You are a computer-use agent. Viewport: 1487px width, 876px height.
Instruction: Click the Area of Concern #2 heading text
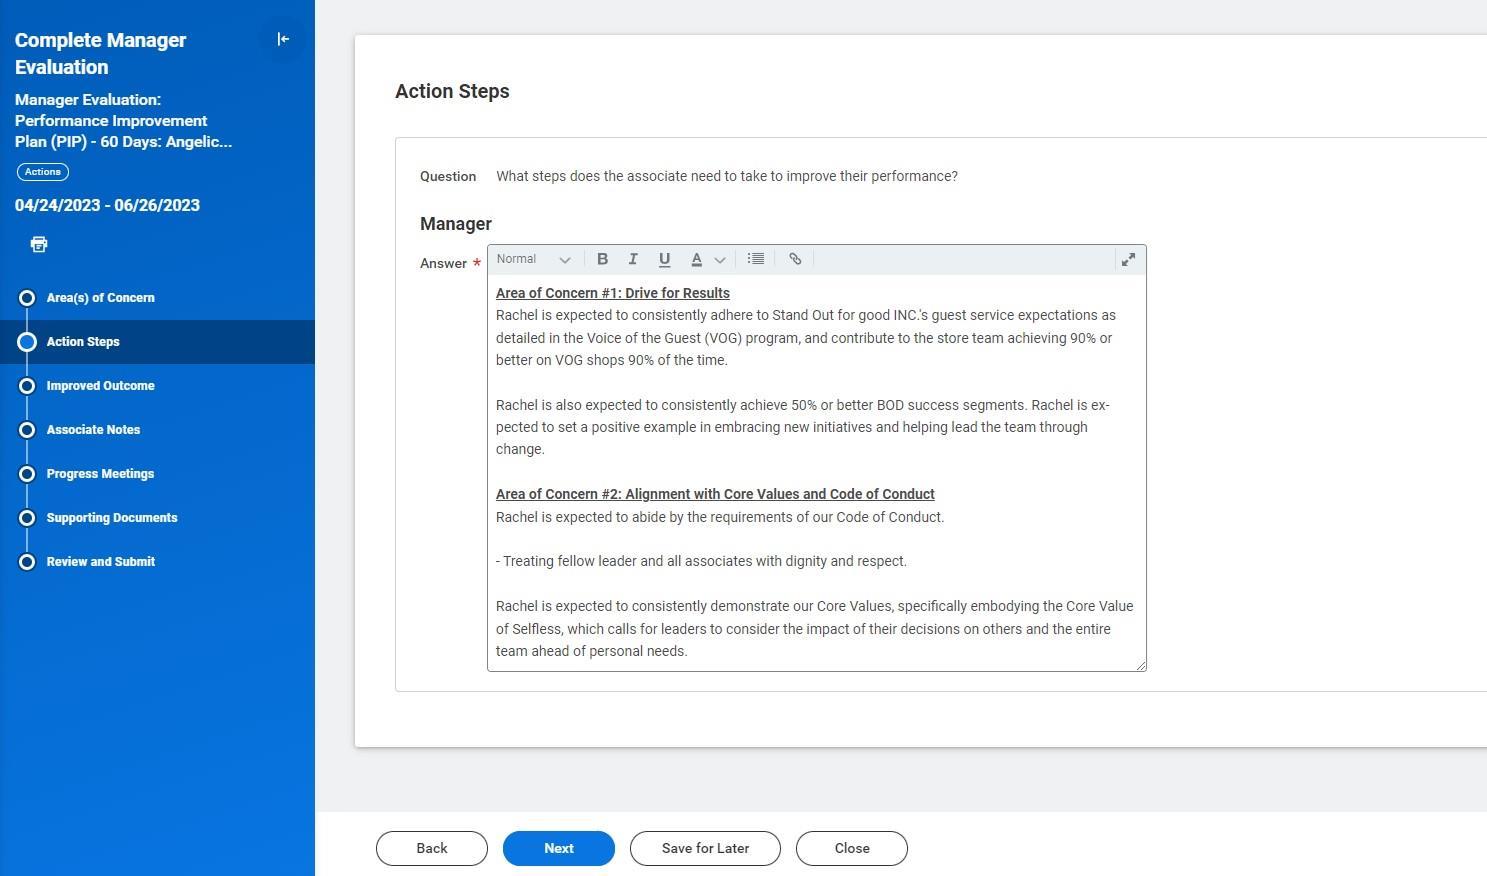(715, 494)
